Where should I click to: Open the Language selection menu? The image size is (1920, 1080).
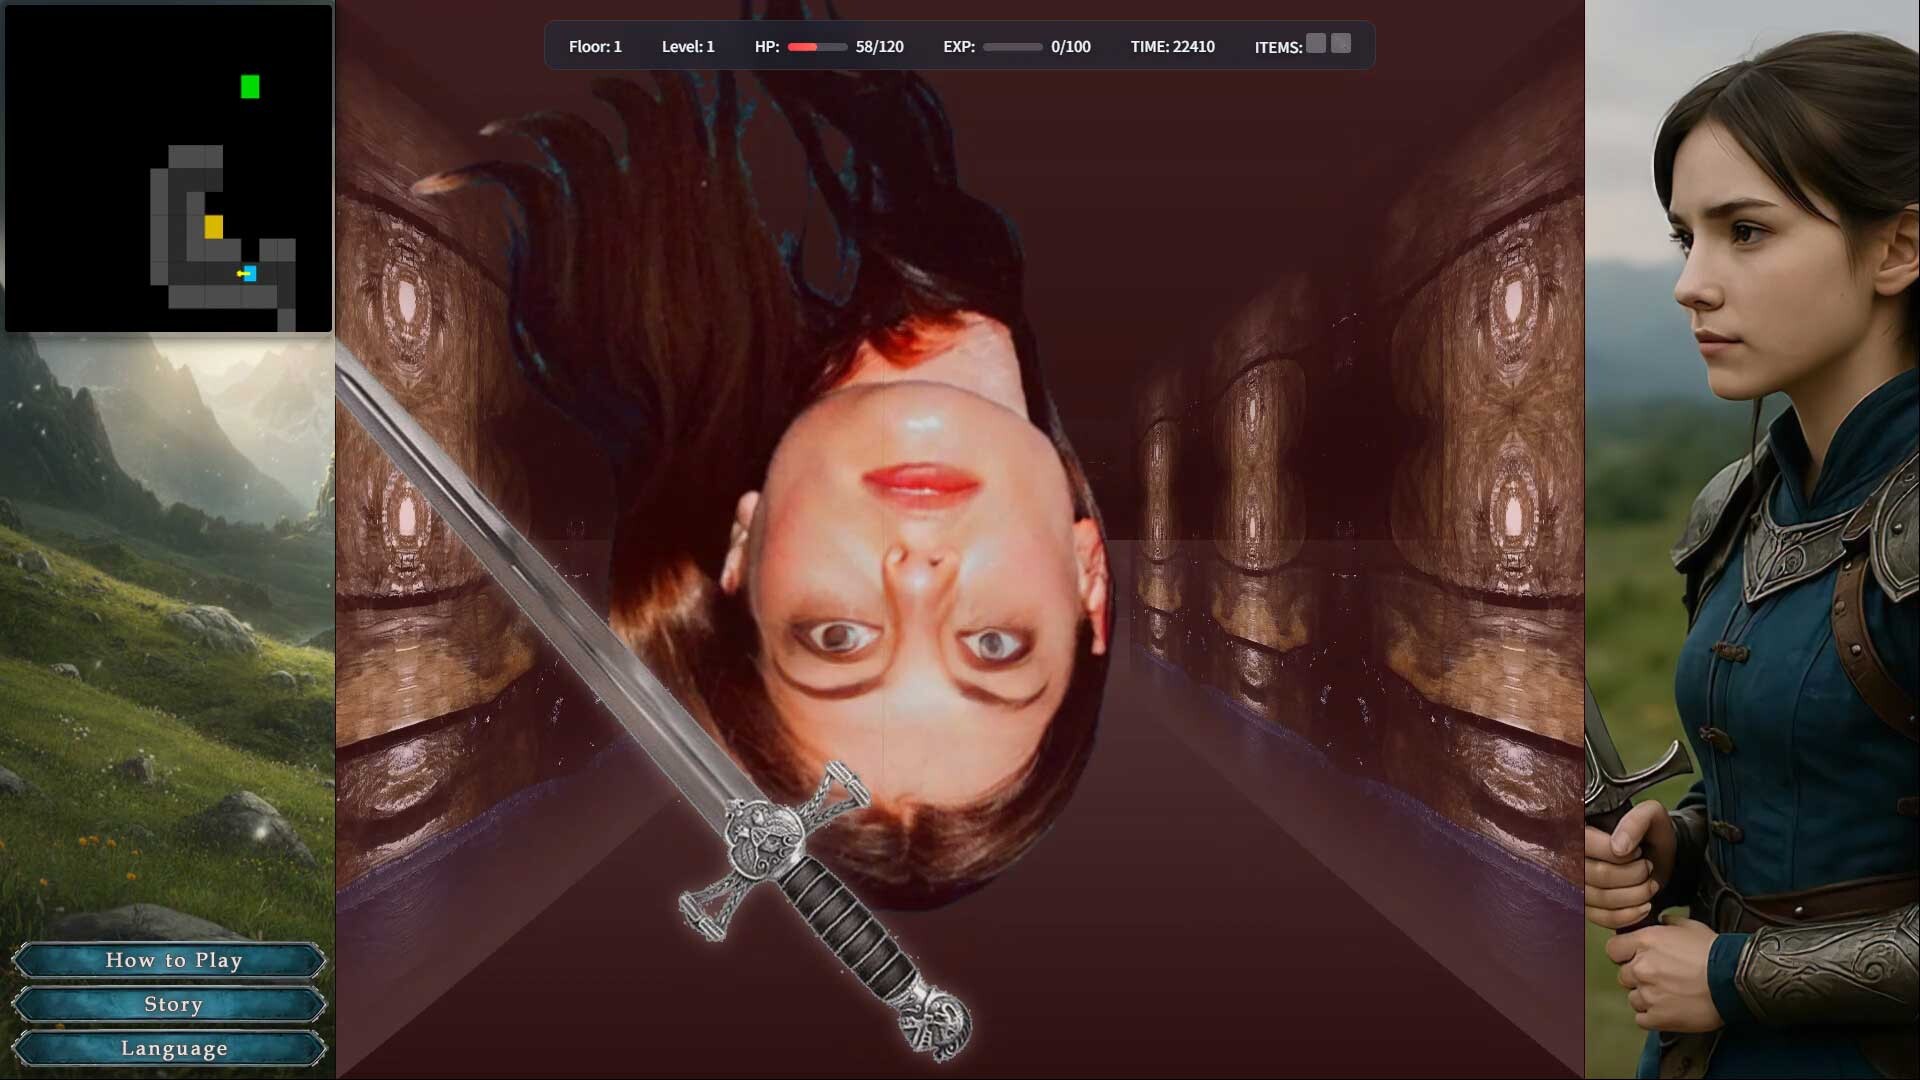(x=172, y=1048)
